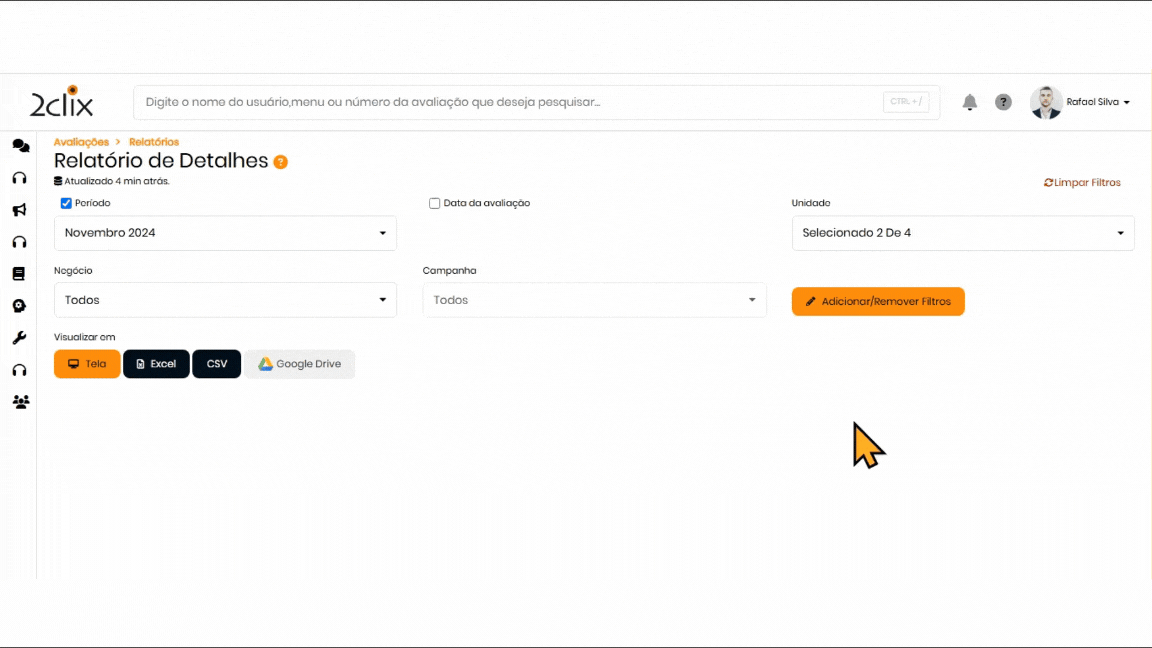Enable the Data da avaliação checkbox
Viewport: 1152px width, 648px height.
pyautogui.click(x=435, y=203)
